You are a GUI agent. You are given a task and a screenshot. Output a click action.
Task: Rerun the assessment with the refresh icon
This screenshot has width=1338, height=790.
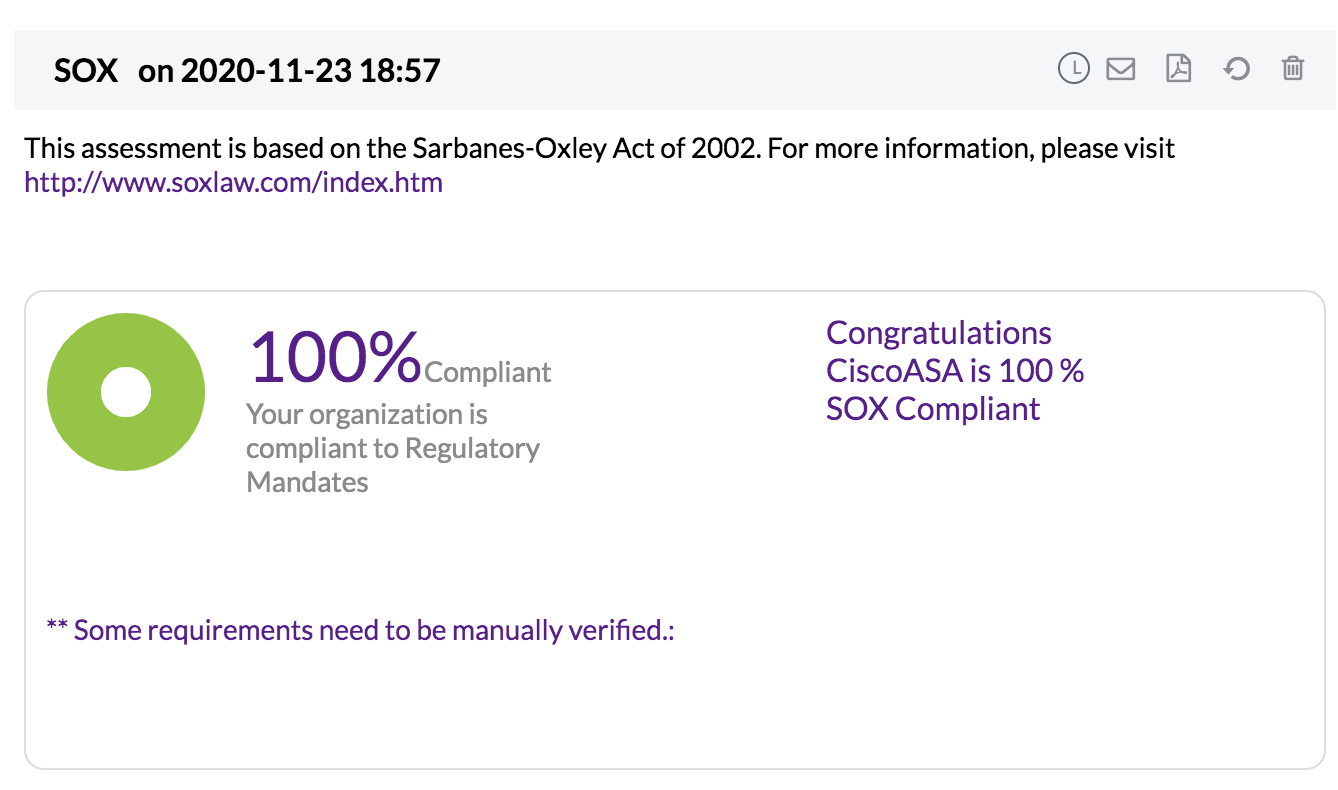click(x=1237, y=69)
